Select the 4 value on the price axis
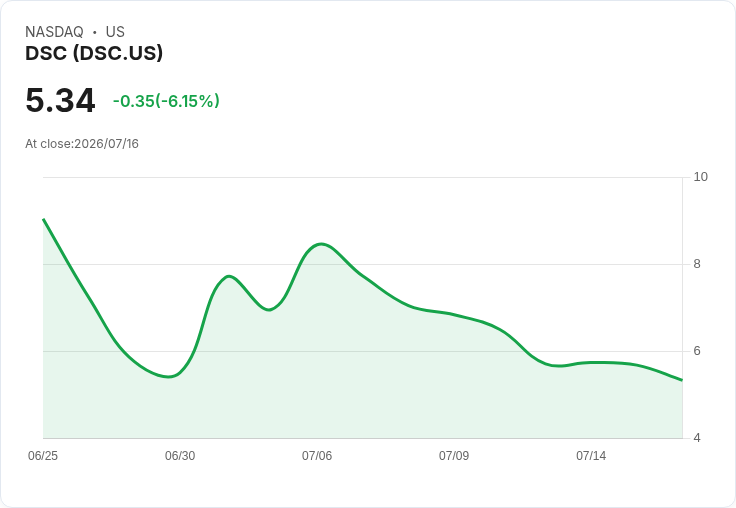 tap(697, 438)
